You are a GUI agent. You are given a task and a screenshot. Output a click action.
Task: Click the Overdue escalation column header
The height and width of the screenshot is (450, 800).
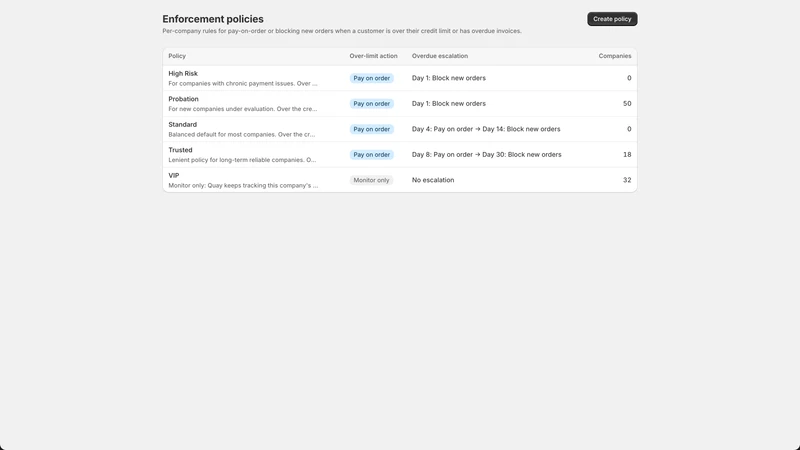tap(440, 56)
